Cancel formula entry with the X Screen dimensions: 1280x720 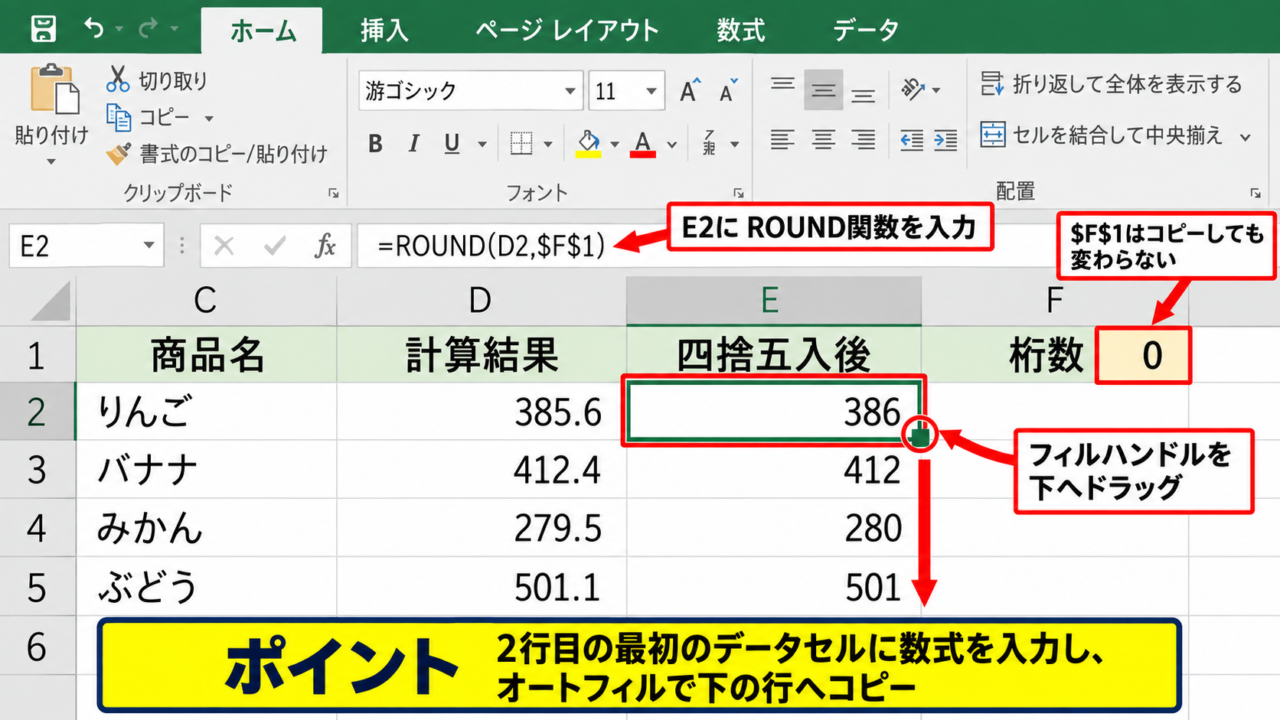[224, 246]
